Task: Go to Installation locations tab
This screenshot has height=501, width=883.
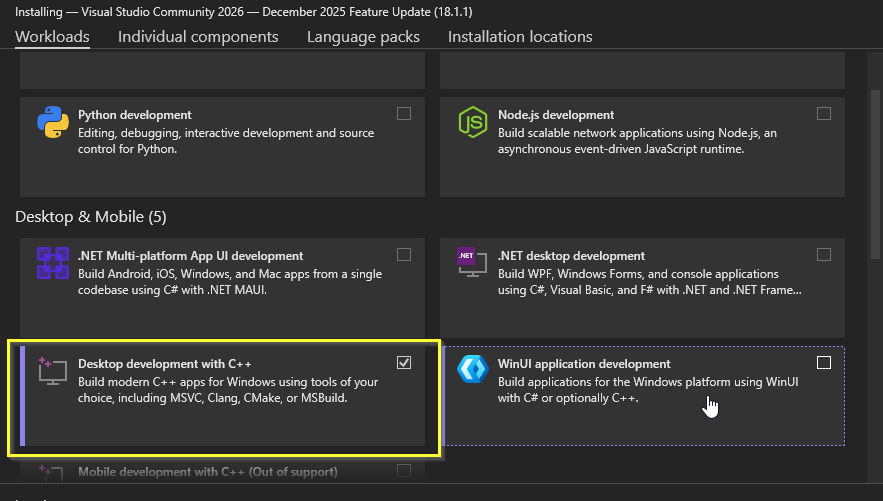Action: coord(520,37)
